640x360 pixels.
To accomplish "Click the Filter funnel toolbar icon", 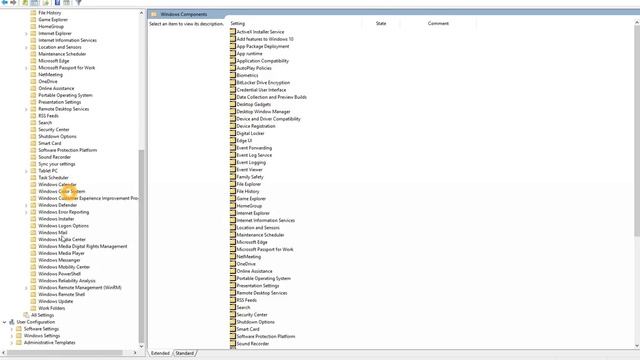I will 78,2.
